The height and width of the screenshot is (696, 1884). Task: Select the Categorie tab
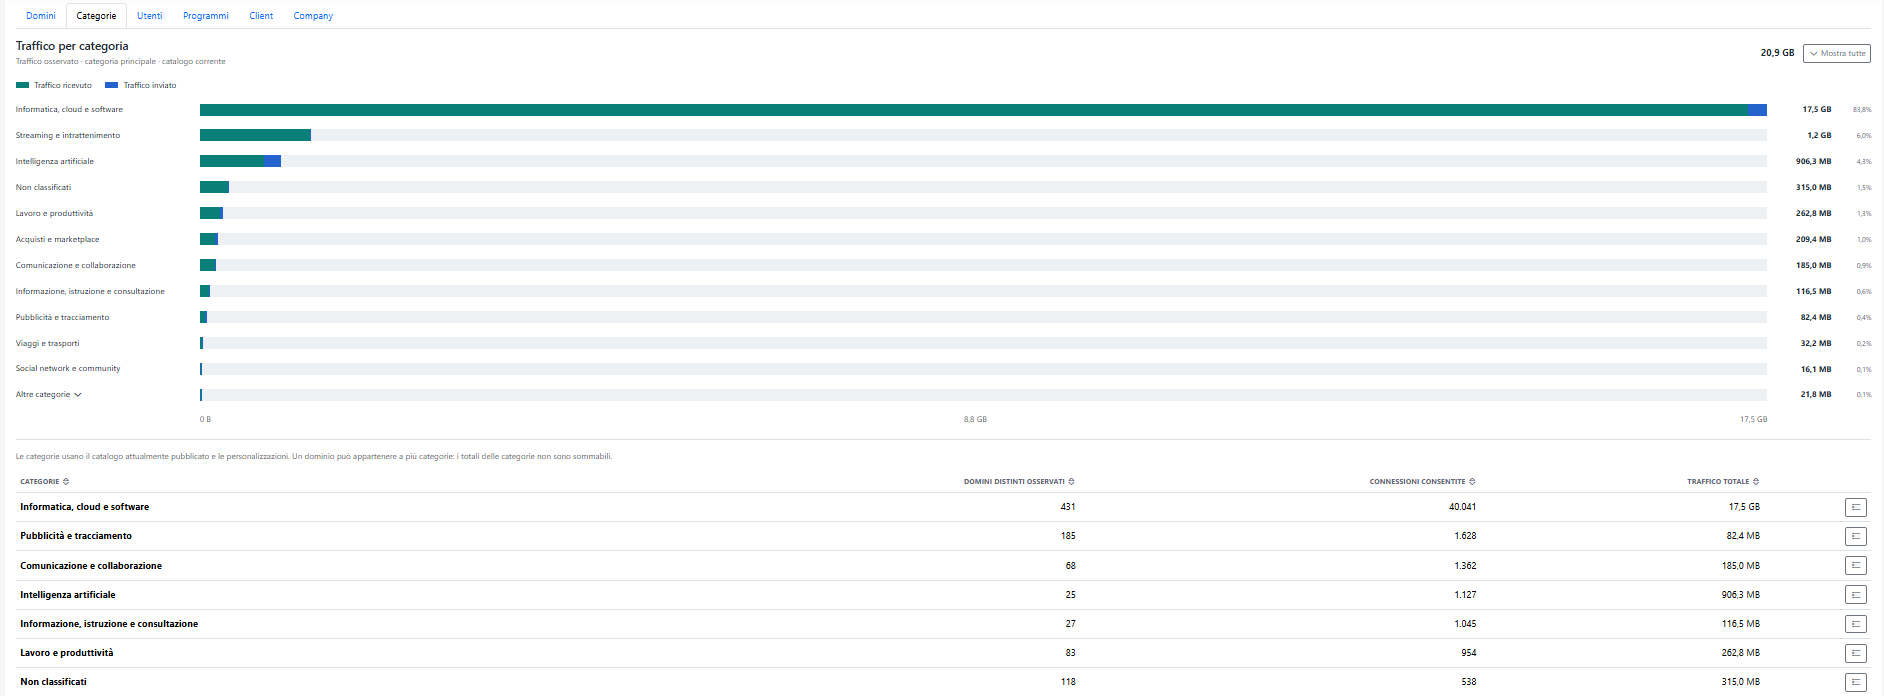coord(96,16)
